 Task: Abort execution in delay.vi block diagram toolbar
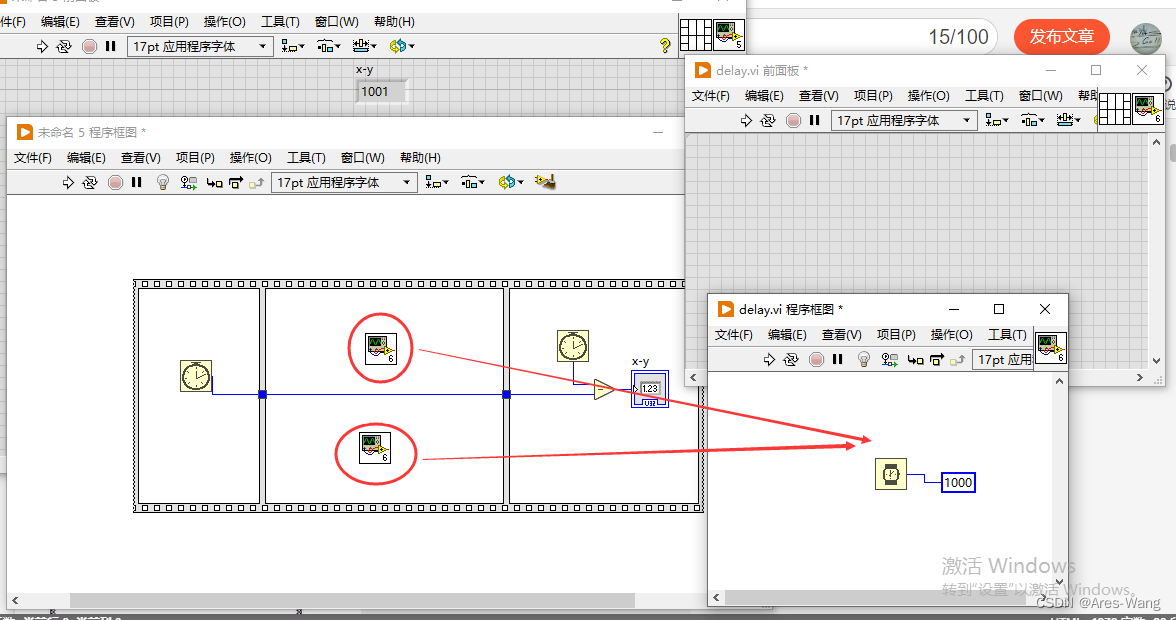pos(817,360)
